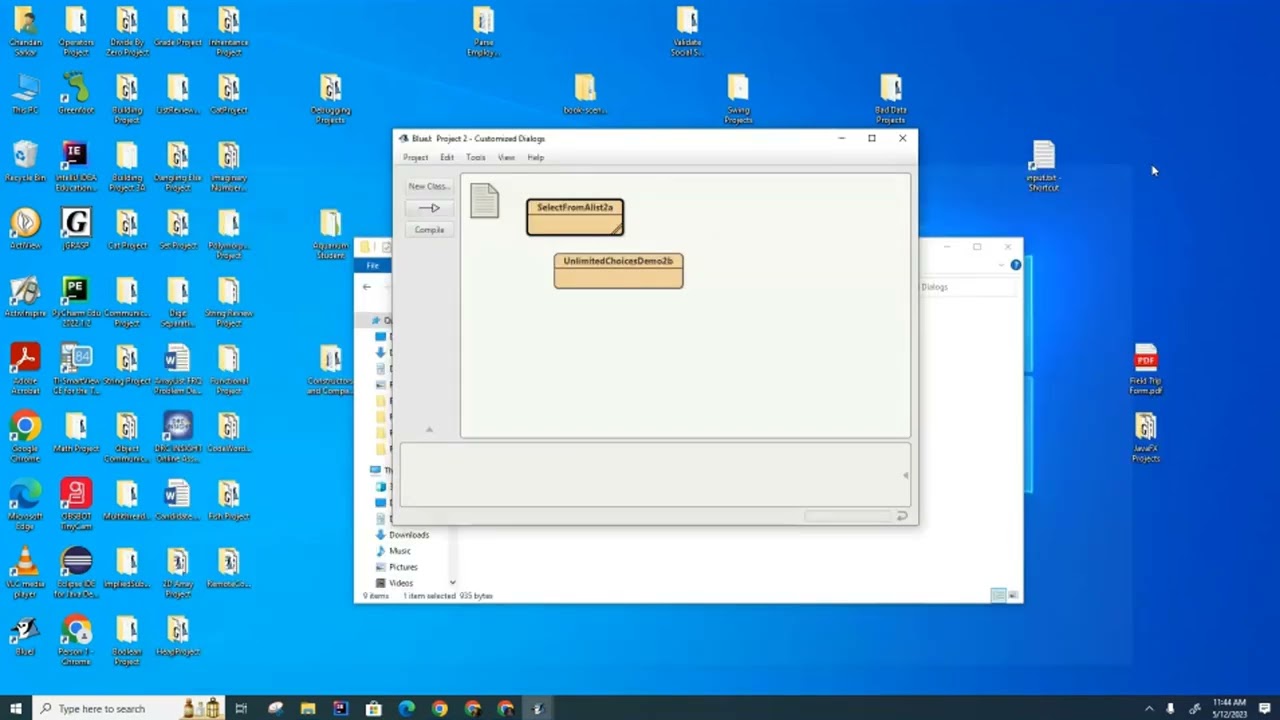Open the taskbar clock and date

pyautogui.click(x=1229, y=709)
